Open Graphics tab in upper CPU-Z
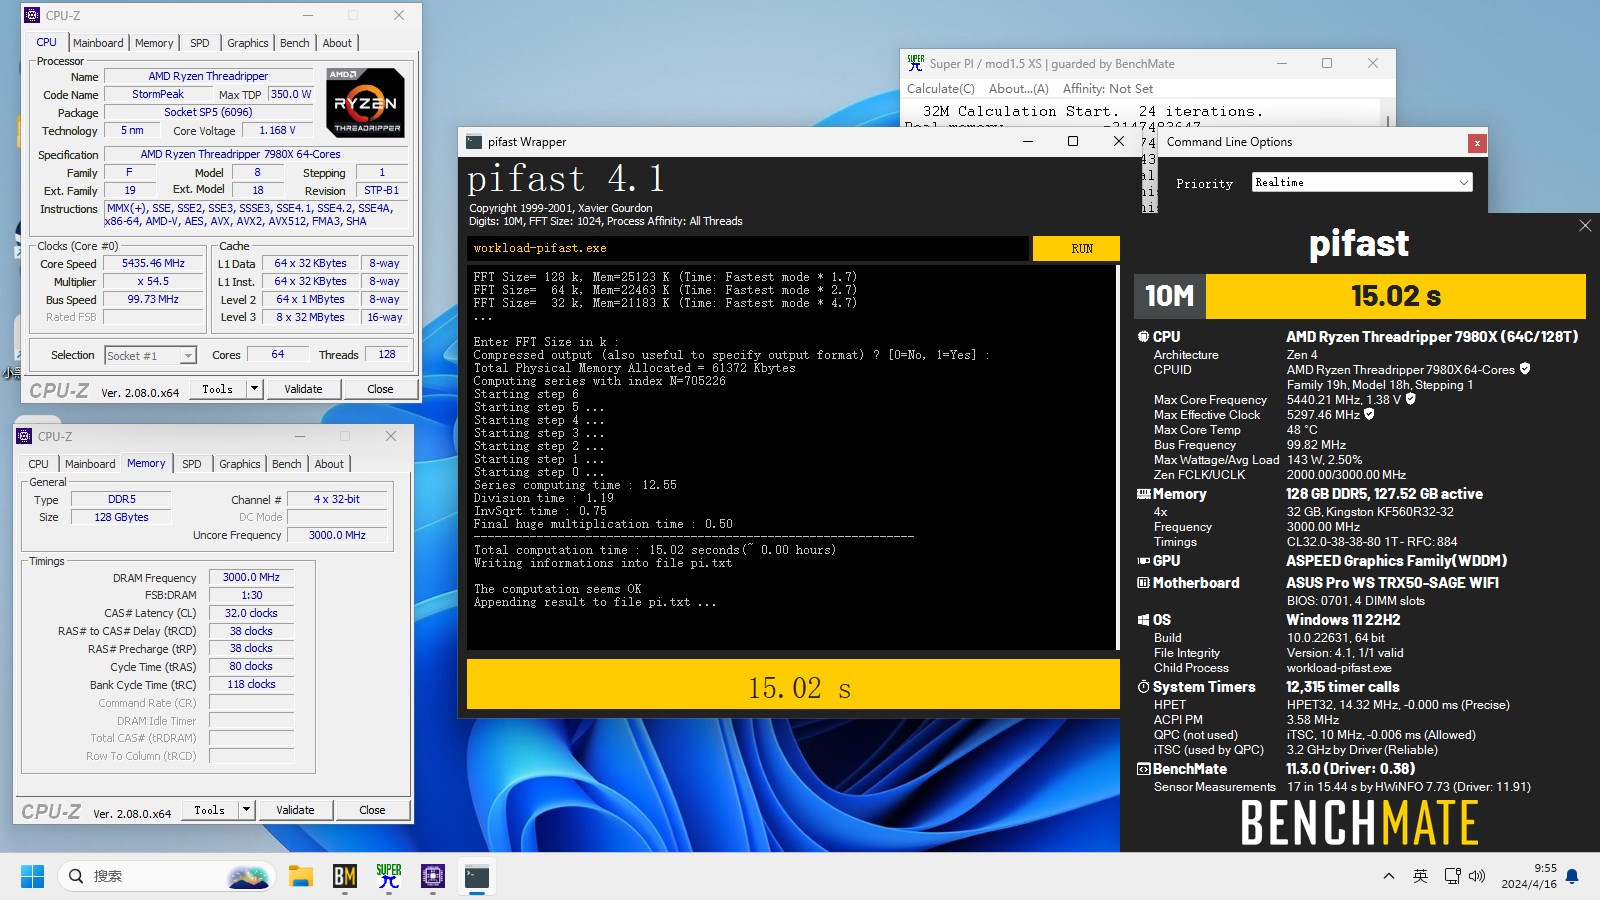 pos(247,43)
